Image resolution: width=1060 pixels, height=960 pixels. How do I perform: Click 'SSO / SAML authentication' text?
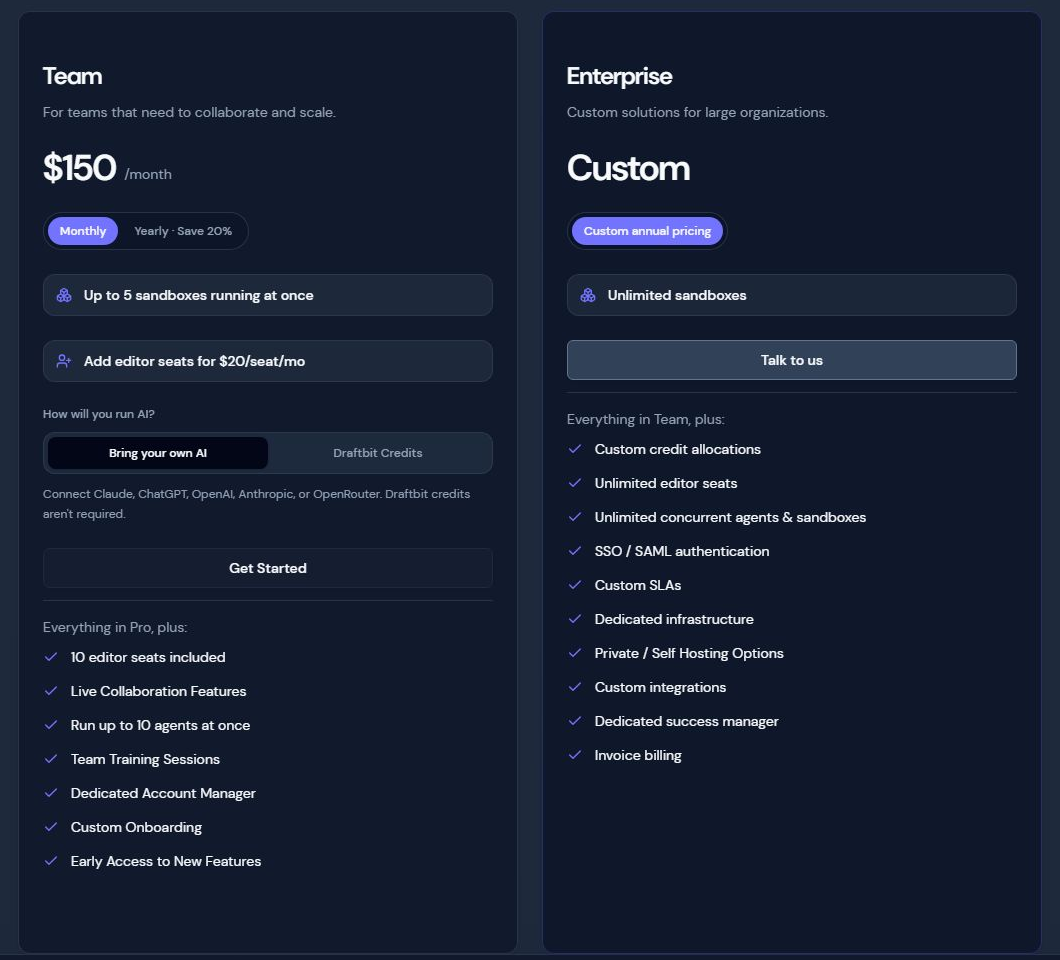coord(681,551)
